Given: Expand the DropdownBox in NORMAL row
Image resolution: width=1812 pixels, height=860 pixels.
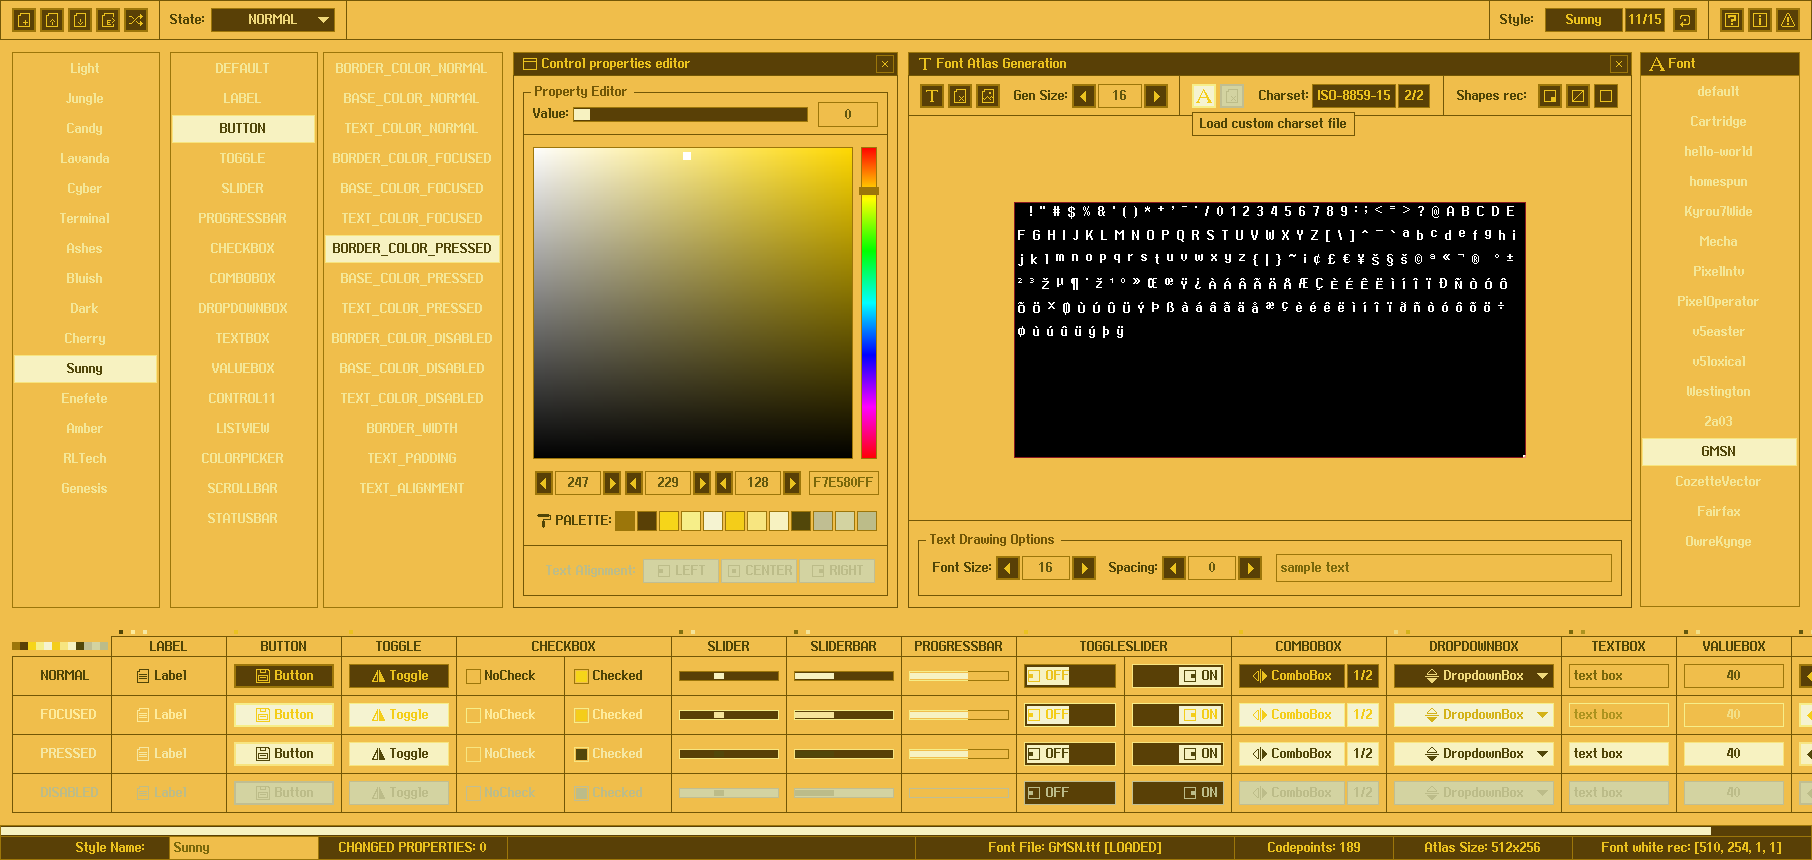Looking at the screenshot, I should [1473, 676].
